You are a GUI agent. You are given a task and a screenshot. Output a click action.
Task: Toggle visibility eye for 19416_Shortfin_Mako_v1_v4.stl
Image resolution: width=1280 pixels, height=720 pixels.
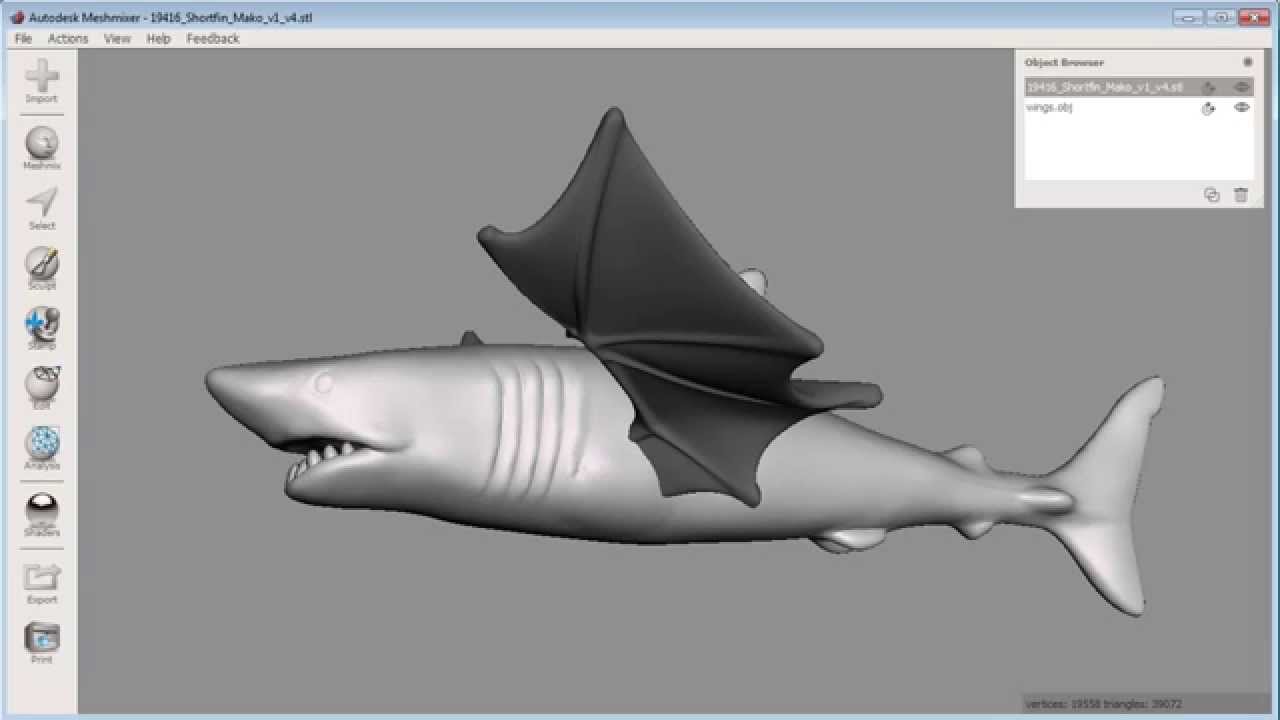pos(1241,87)
